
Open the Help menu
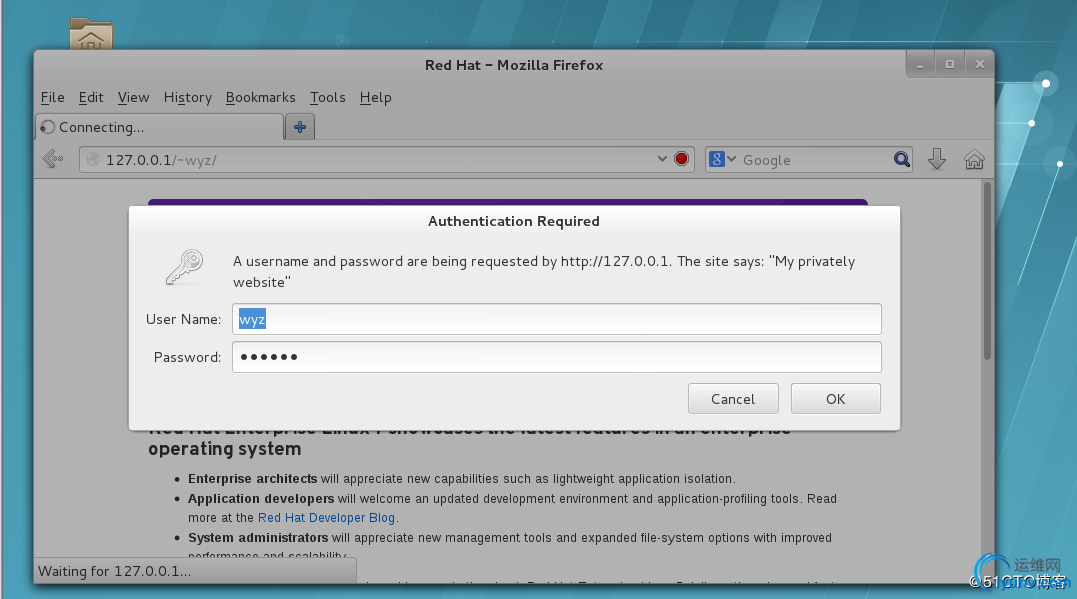click(x=375, y=98)
